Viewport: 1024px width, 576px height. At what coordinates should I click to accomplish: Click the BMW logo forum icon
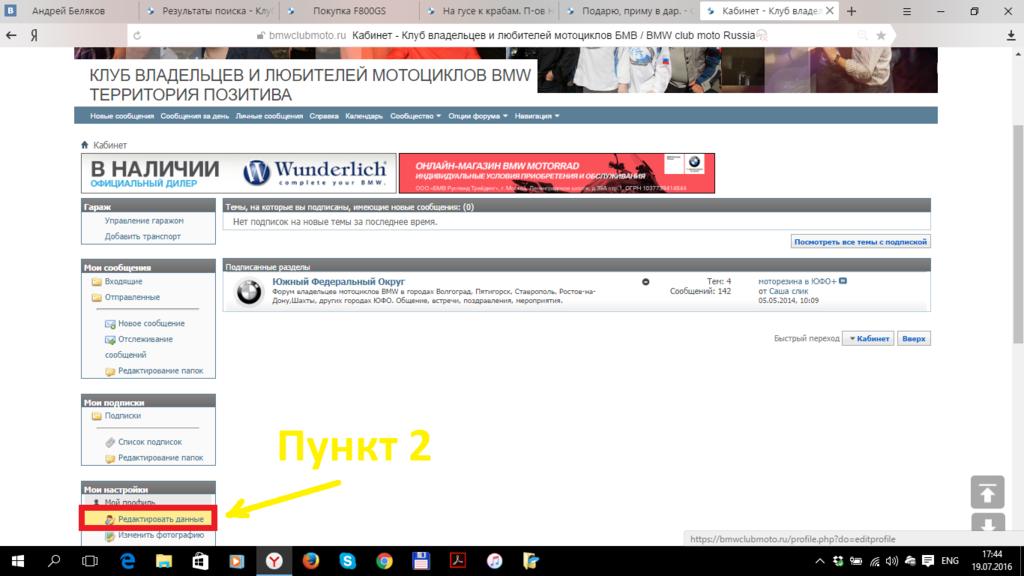point(248,292)
